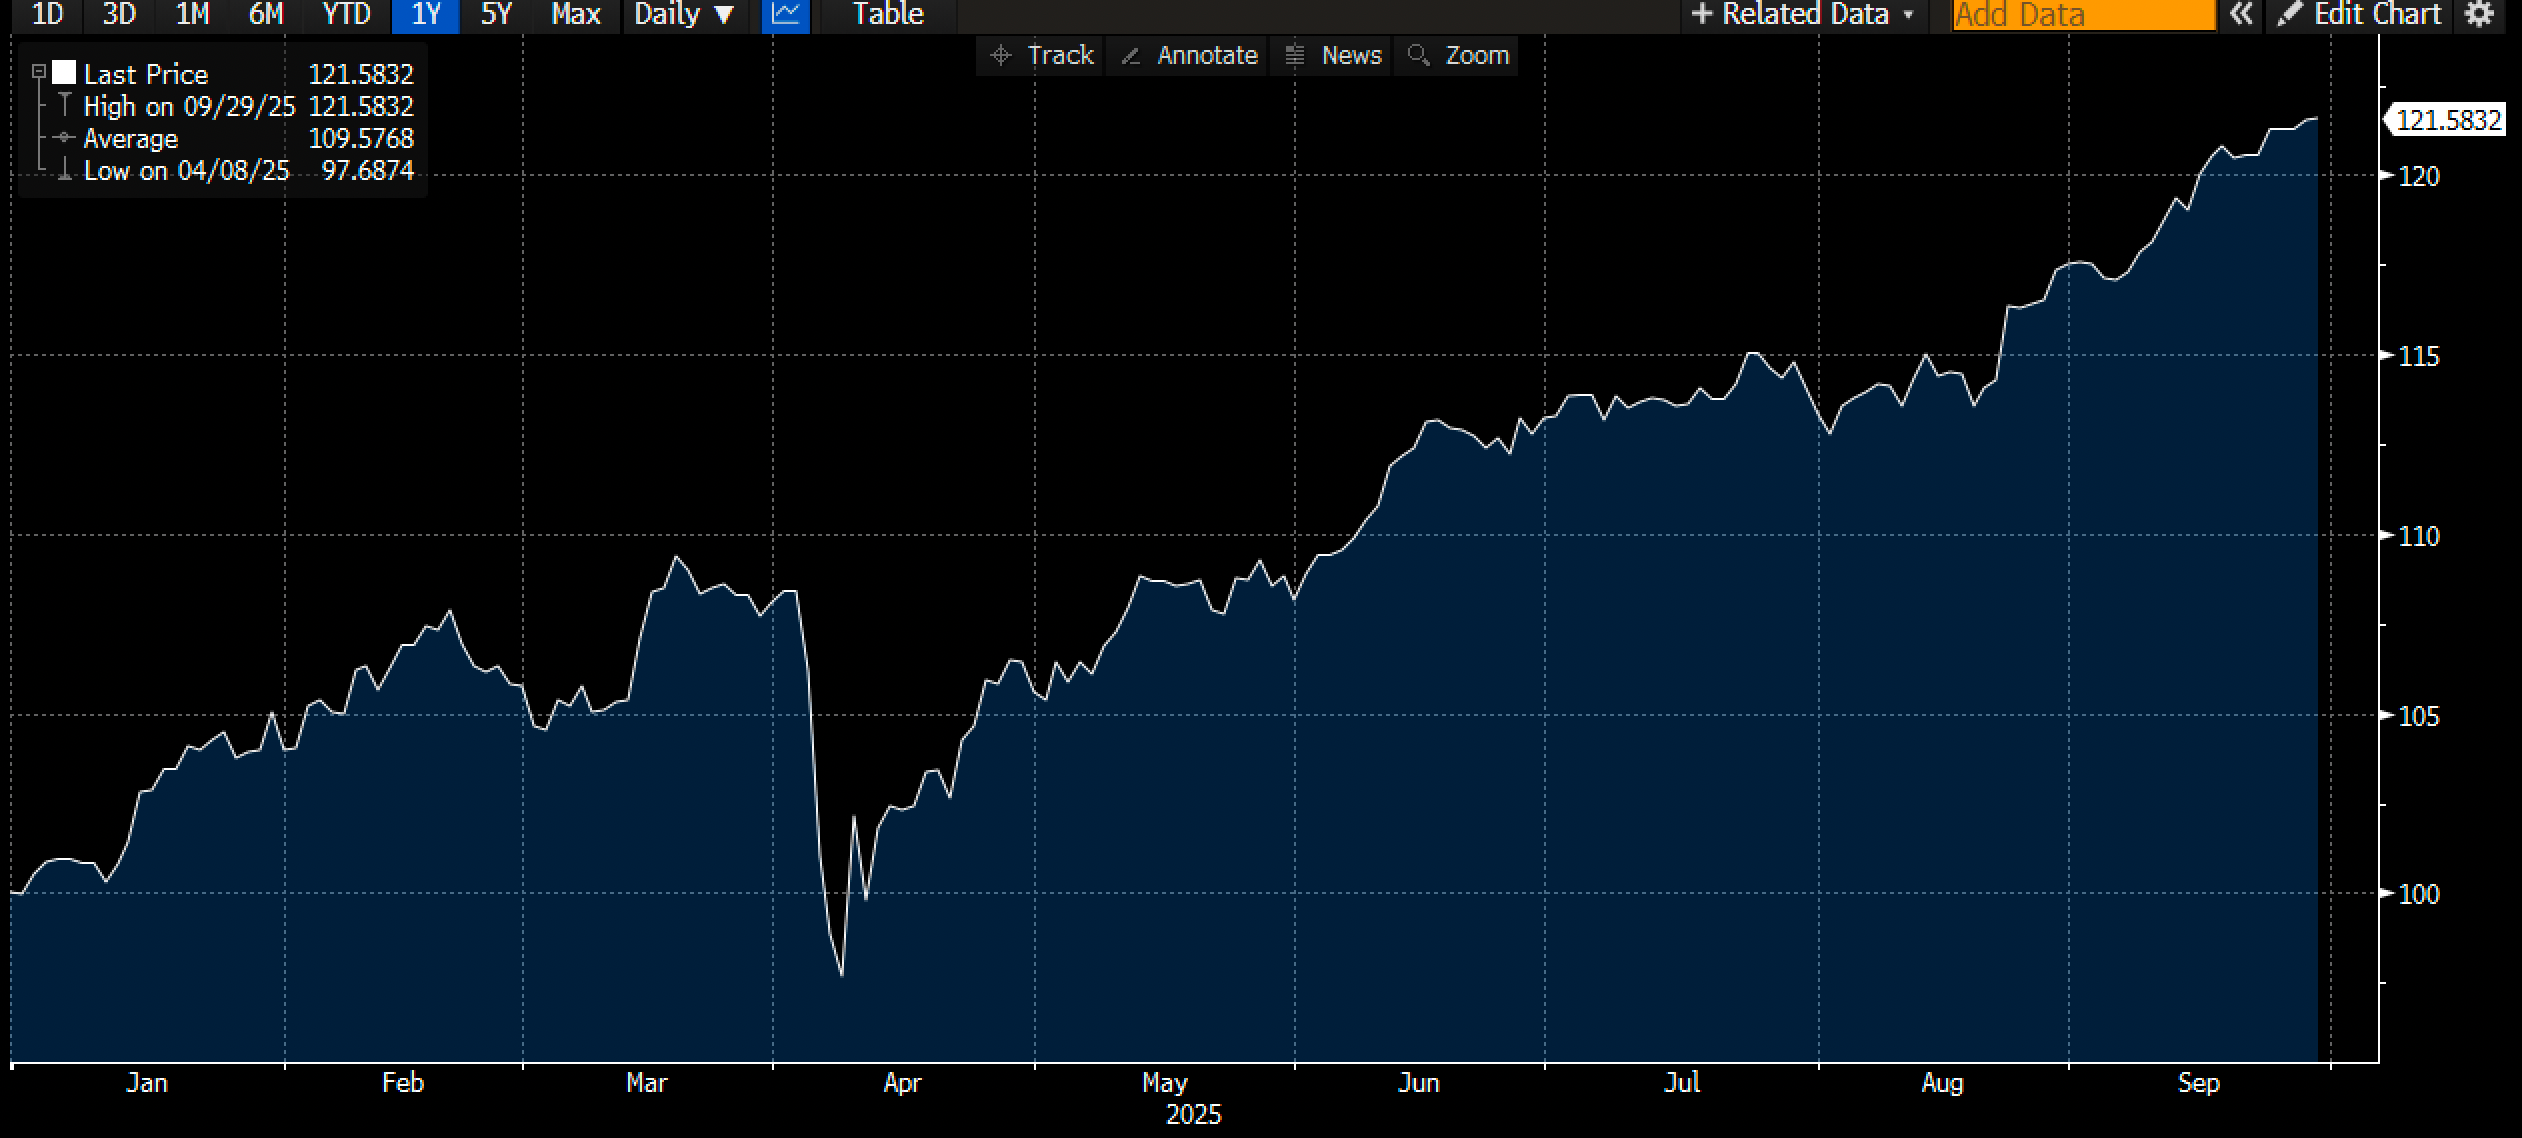This screenshot has height=1138, width=2522.
Task: Switch range to YTD
Action: [x=346, y=15]
